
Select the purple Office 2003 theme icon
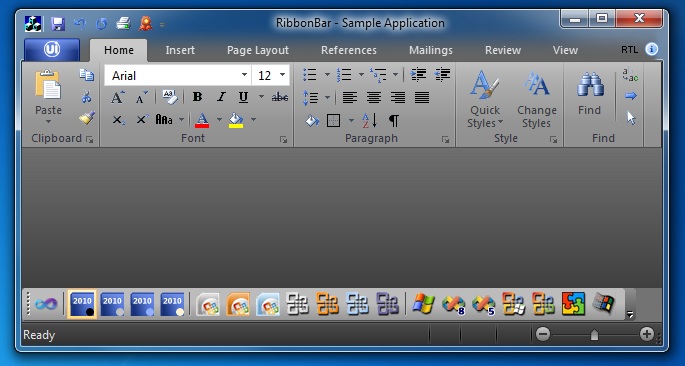(x=387, y=304)
